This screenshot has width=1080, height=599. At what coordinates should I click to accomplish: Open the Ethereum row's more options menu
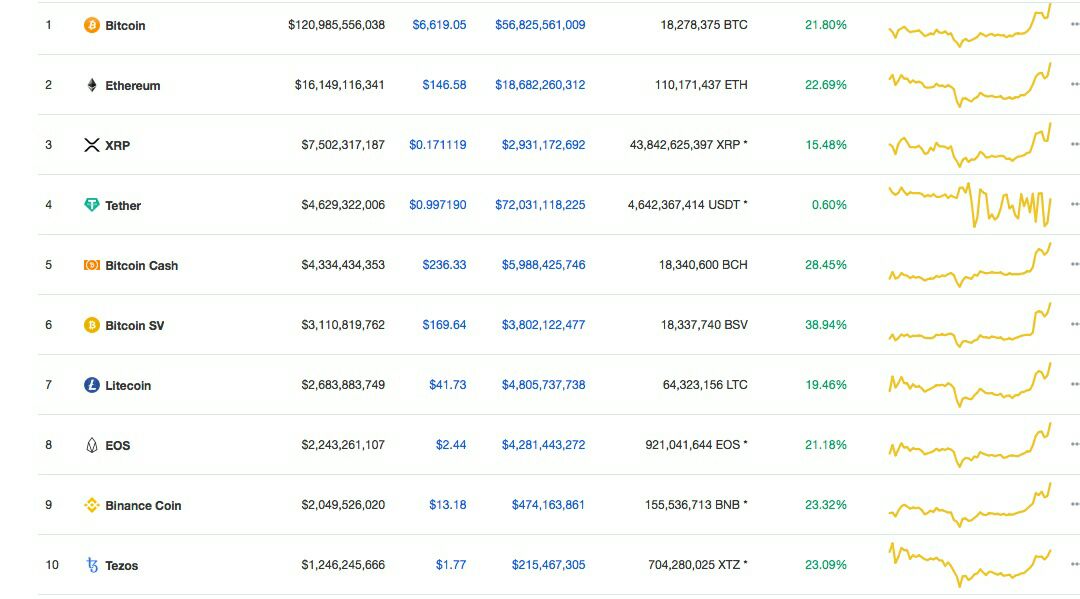[x=1074, y=85]
